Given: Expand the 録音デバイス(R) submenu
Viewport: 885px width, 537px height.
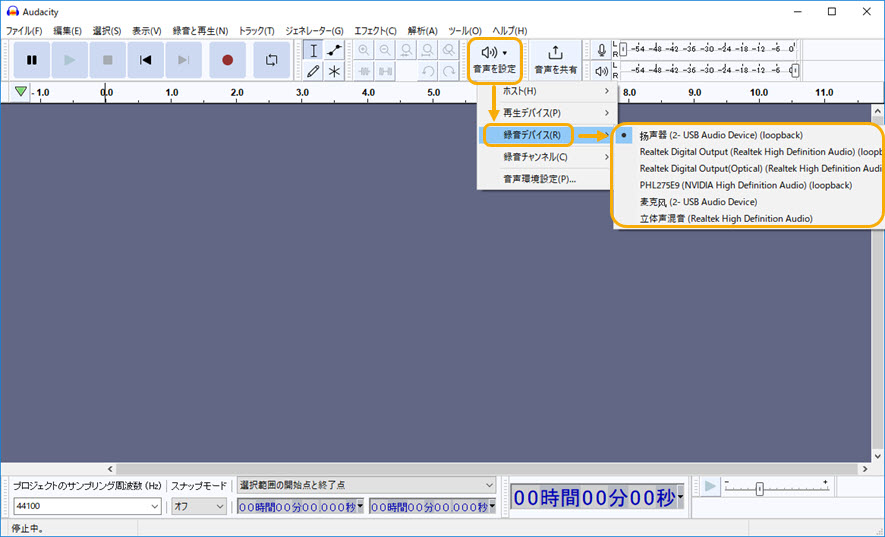Looking at the screenshot, I should 547,135.
